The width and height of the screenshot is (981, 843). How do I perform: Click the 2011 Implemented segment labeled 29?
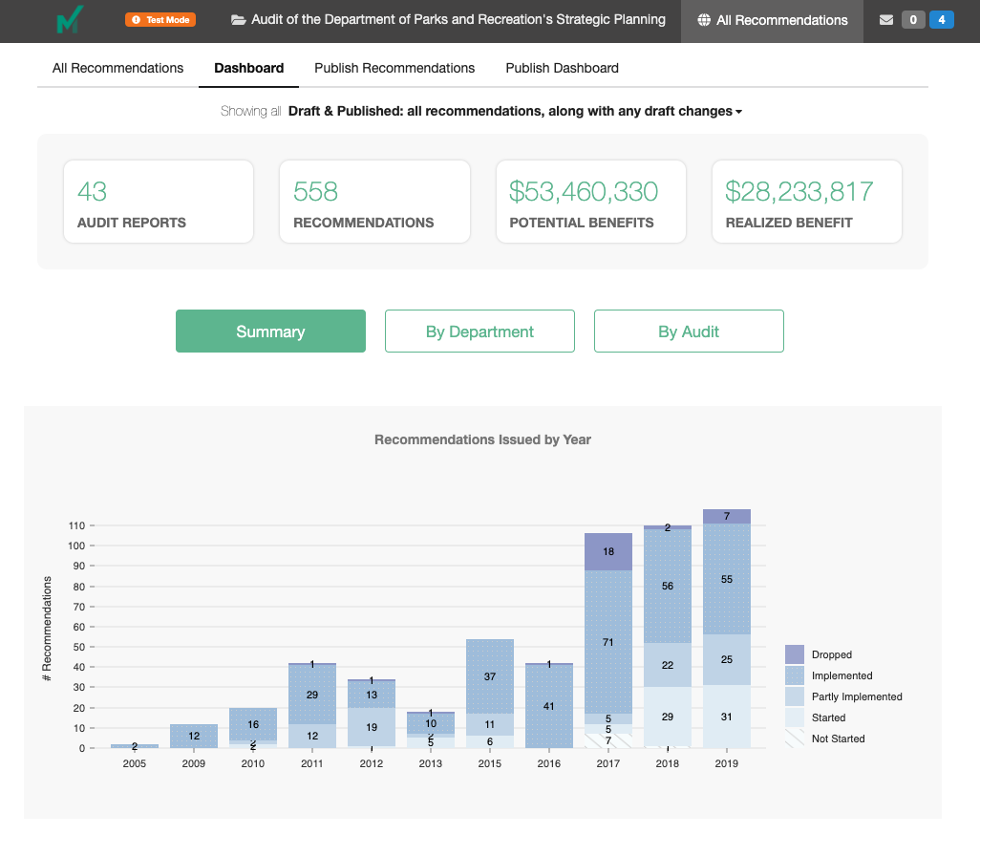312,695
